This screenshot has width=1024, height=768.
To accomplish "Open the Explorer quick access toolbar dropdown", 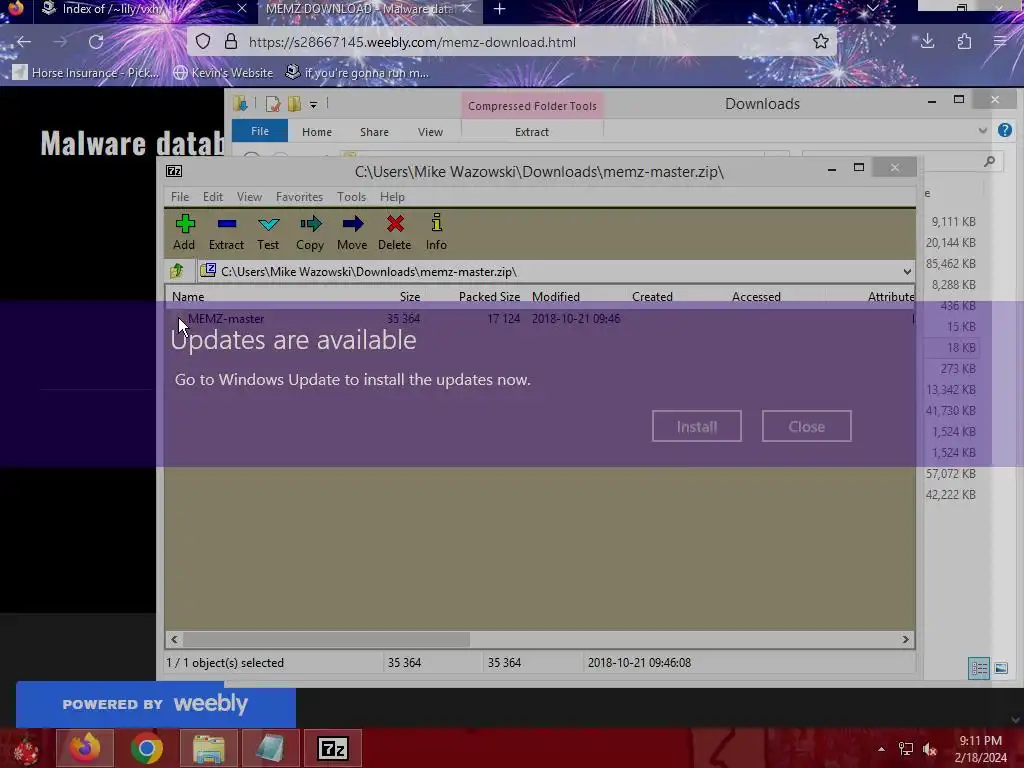I will click(313, 104).
